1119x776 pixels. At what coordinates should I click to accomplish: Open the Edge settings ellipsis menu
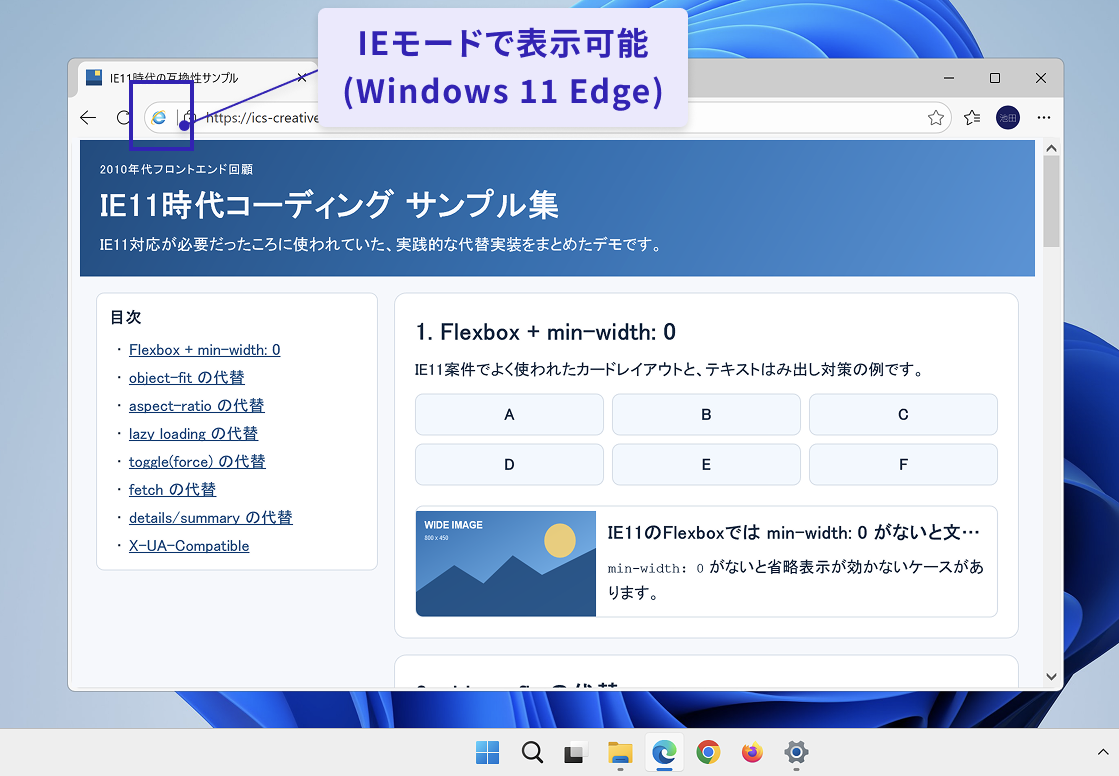coord(1043,118)
